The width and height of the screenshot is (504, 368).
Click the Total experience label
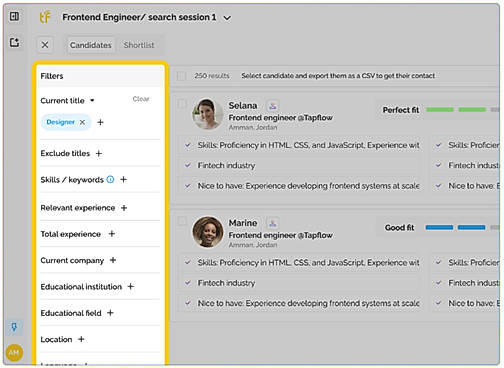[70, 234]
